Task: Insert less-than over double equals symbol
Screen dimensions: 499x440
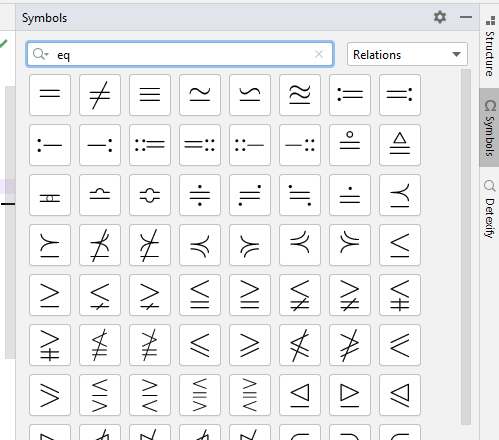Action: [200, 295]
